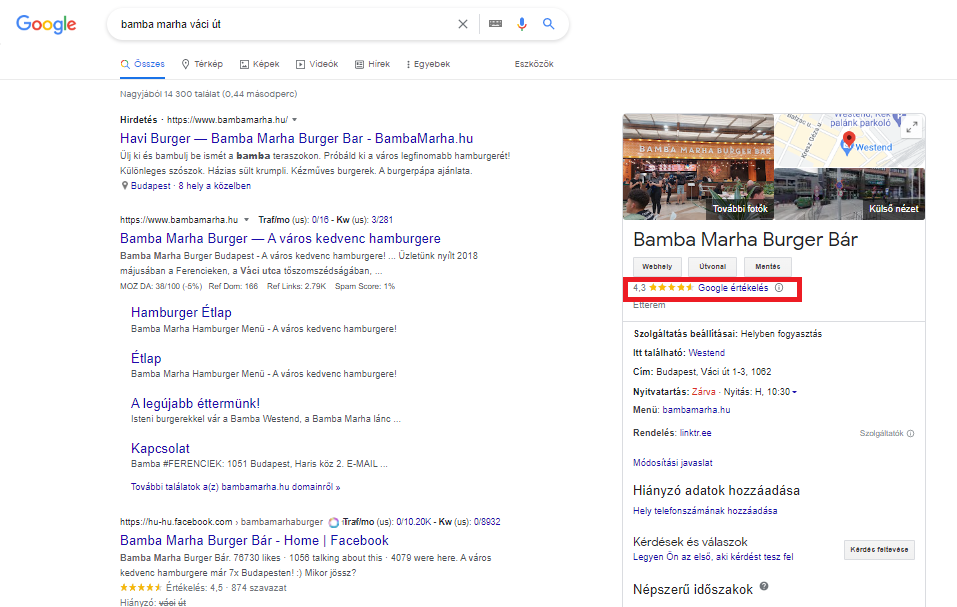Clear the search query with the X icon

click(462, 23)
